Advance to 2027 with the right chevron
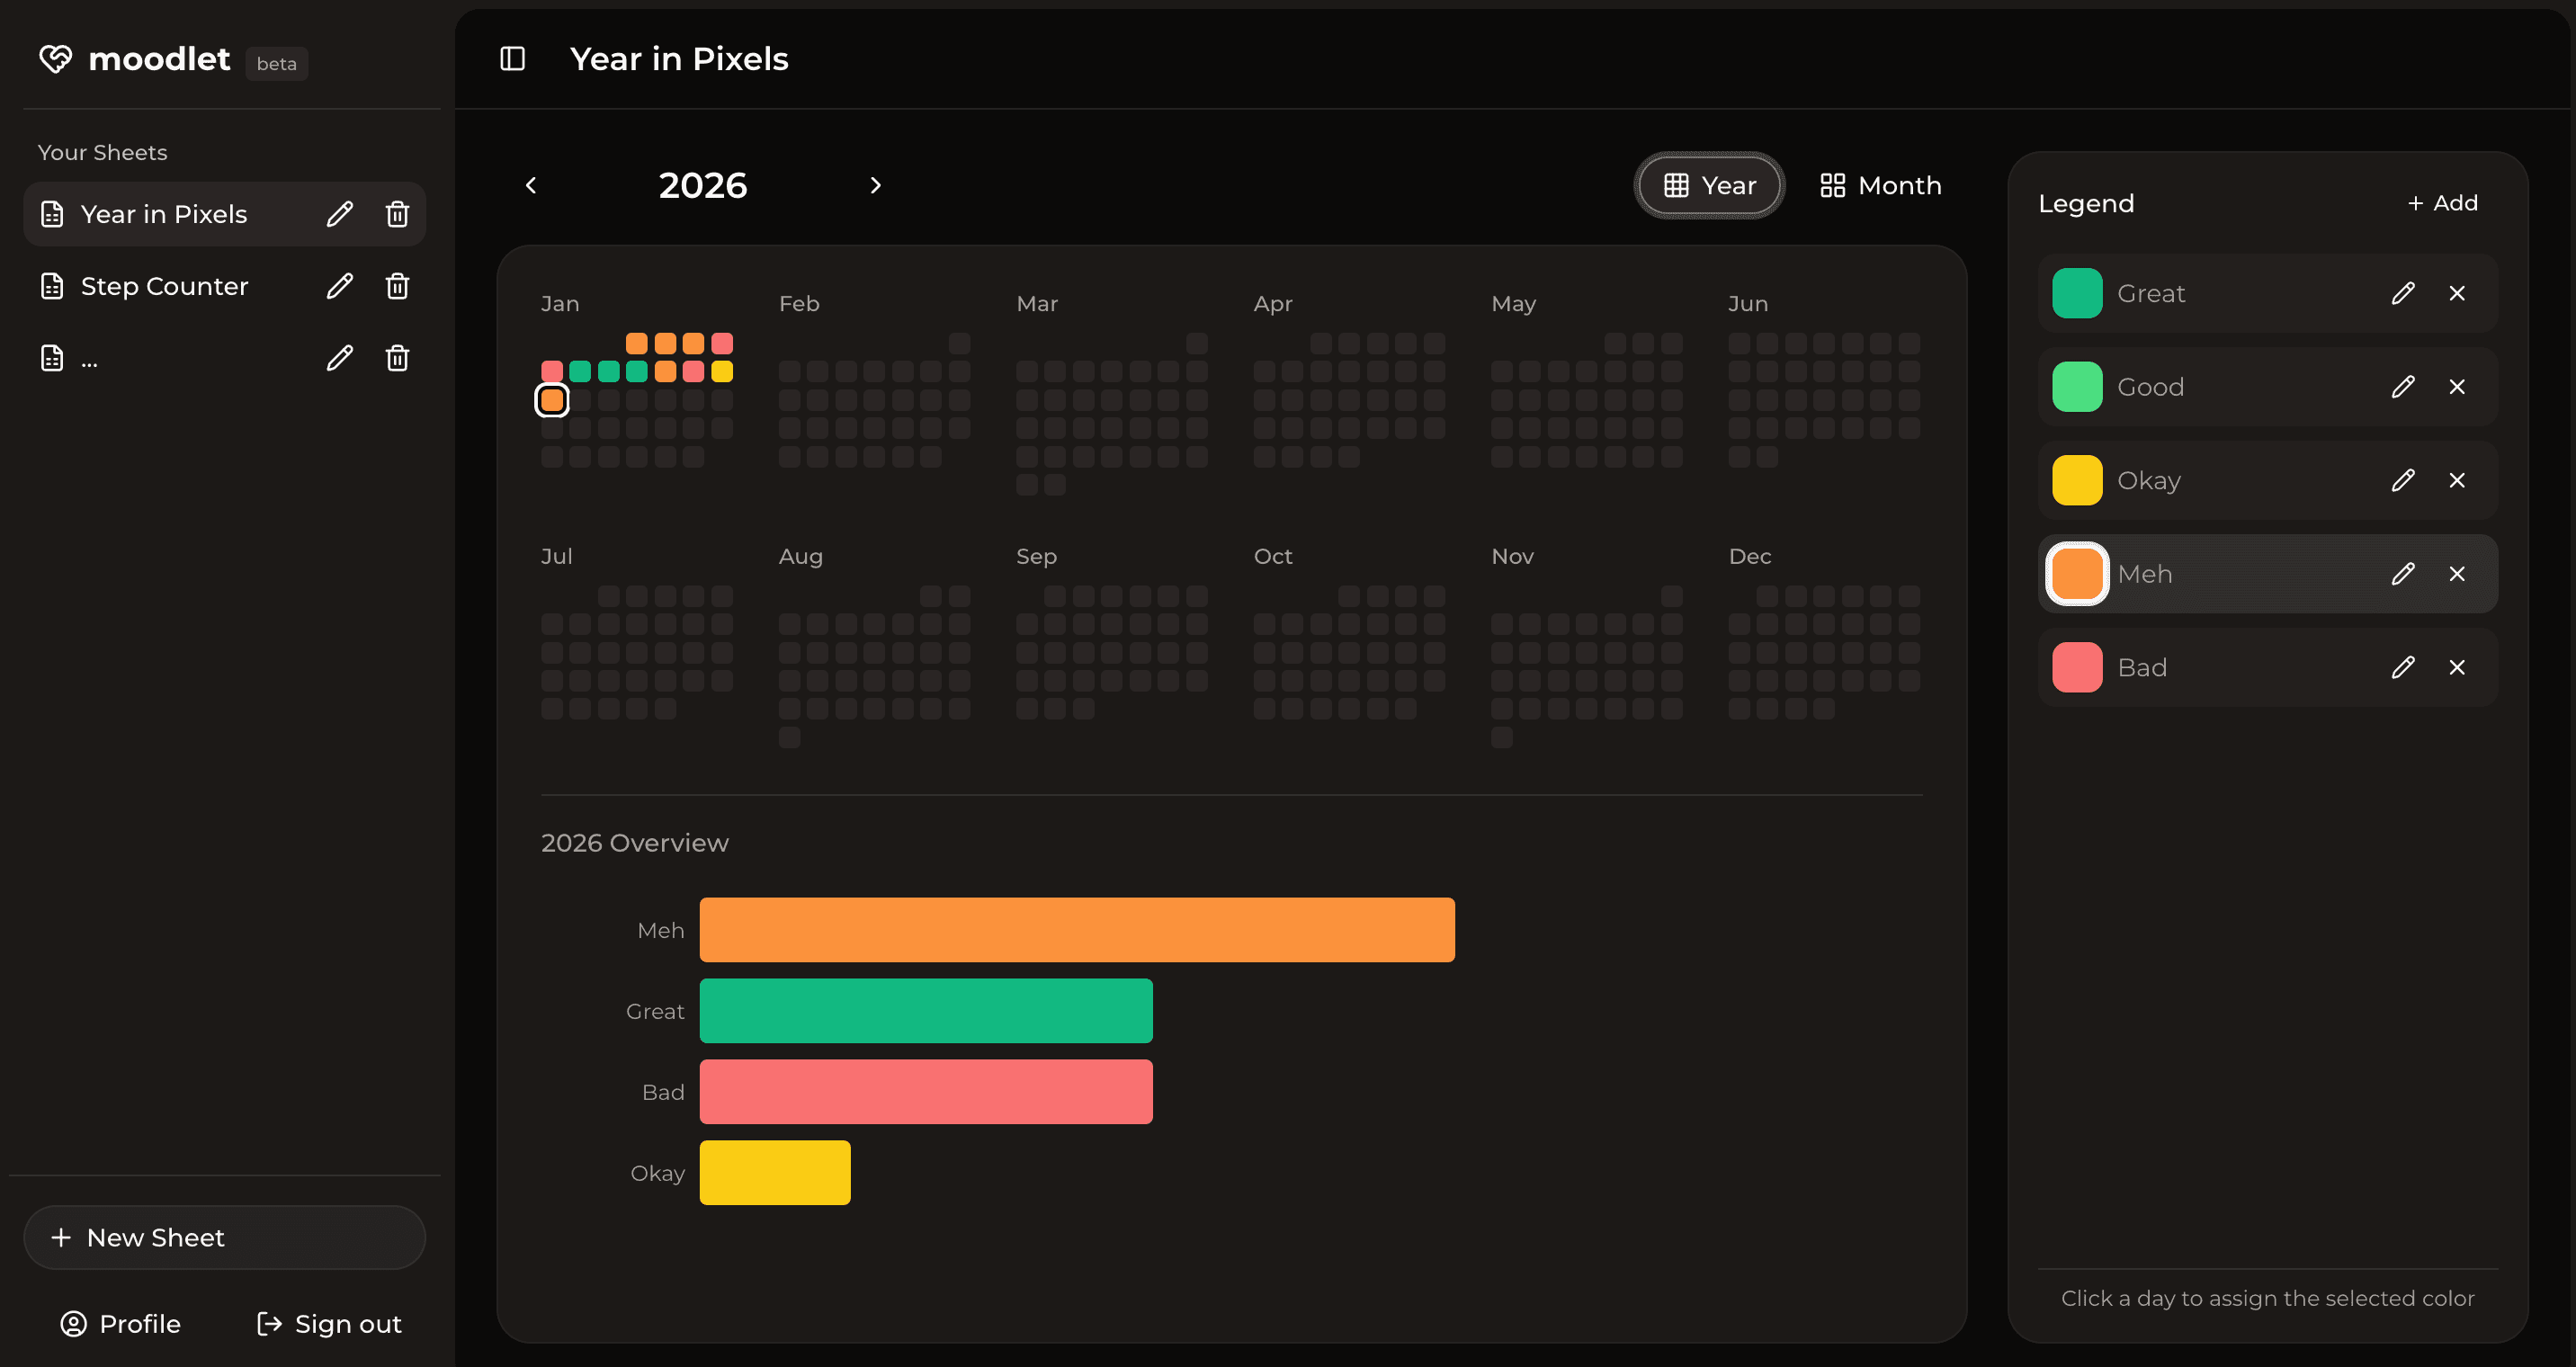 (875, 185)
